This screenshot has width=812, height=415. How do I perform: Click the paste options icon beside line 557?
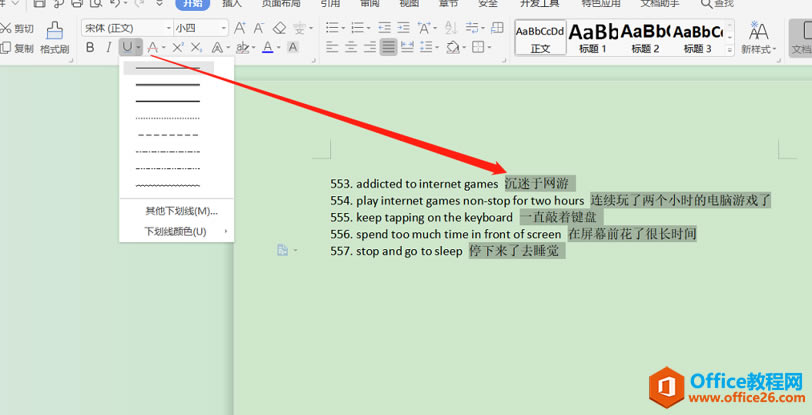tap(282, 251)
